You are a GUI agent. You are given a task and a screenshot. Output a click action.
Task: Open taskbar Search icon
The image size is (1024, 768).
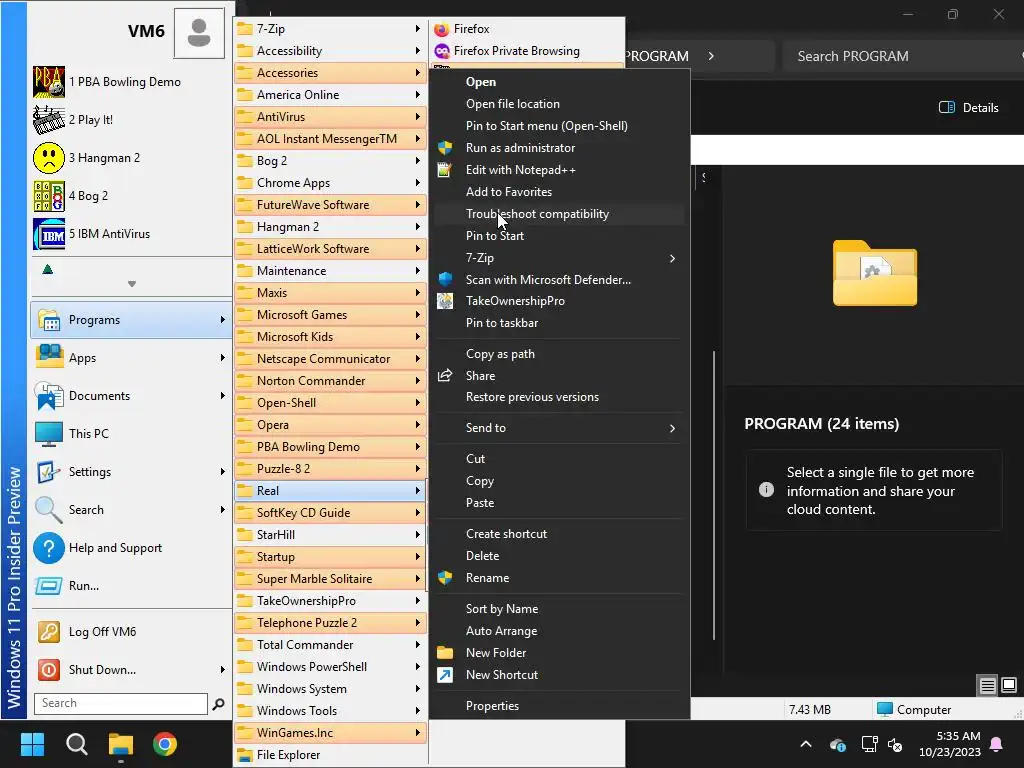tap(76, 744)
